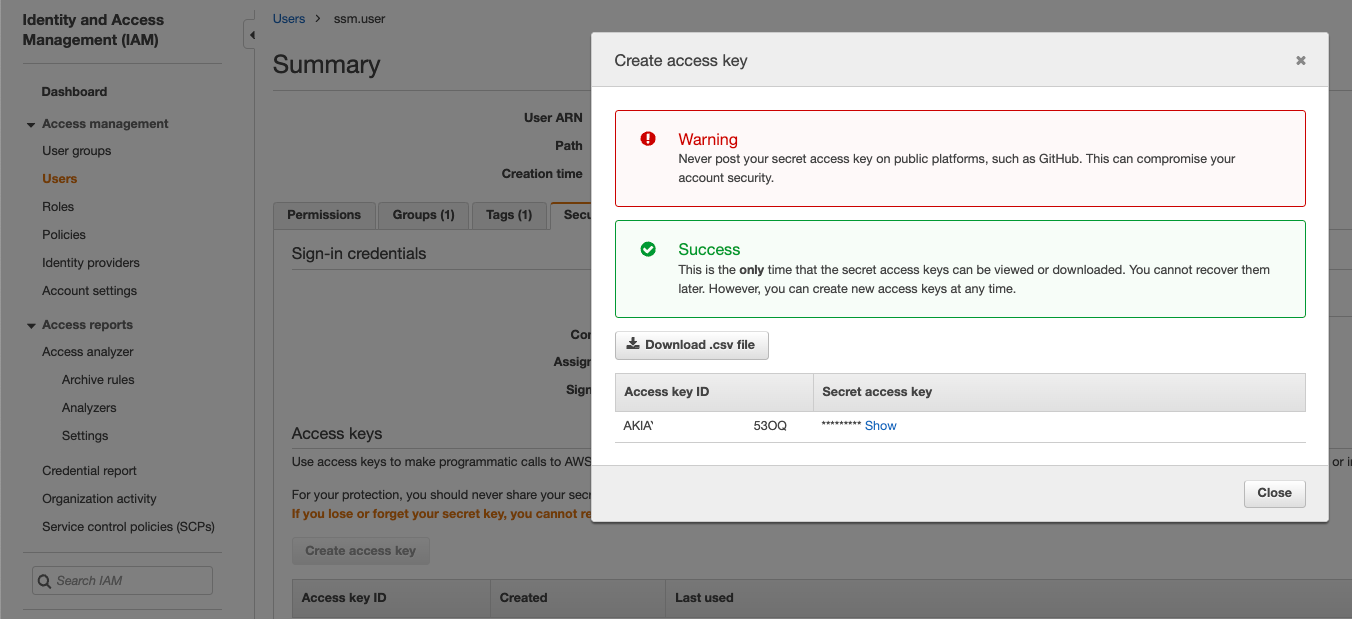
Task: Open the Groups (1) tab
Action: pyautogui.click(x=423, y=214)
